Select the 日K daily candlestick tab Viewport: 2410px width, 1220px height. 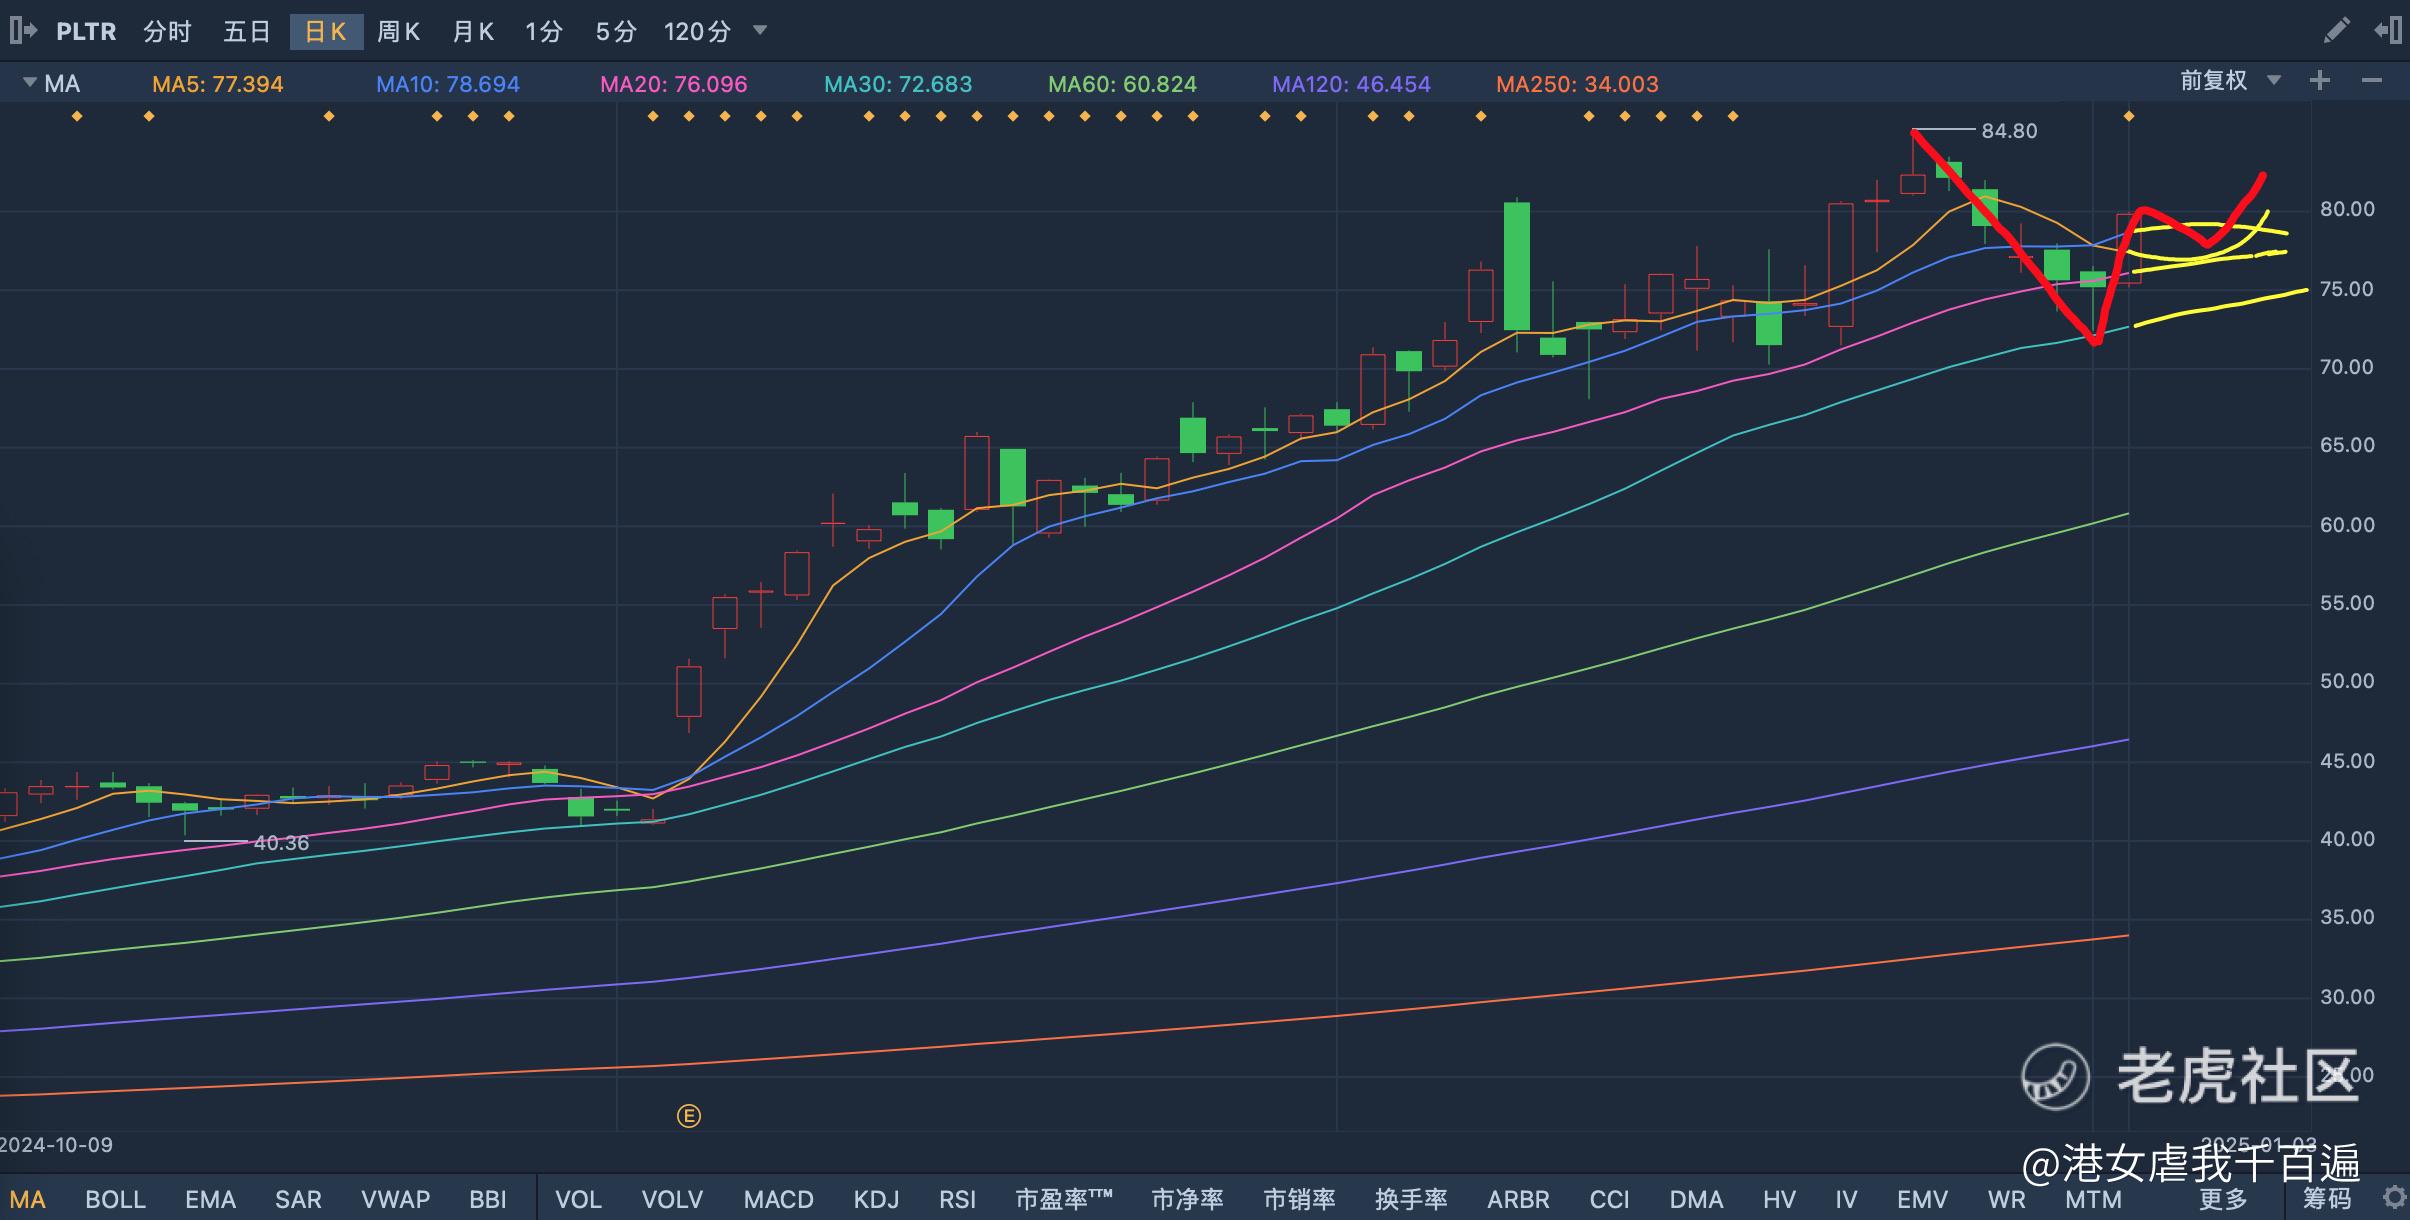point(326,32)
